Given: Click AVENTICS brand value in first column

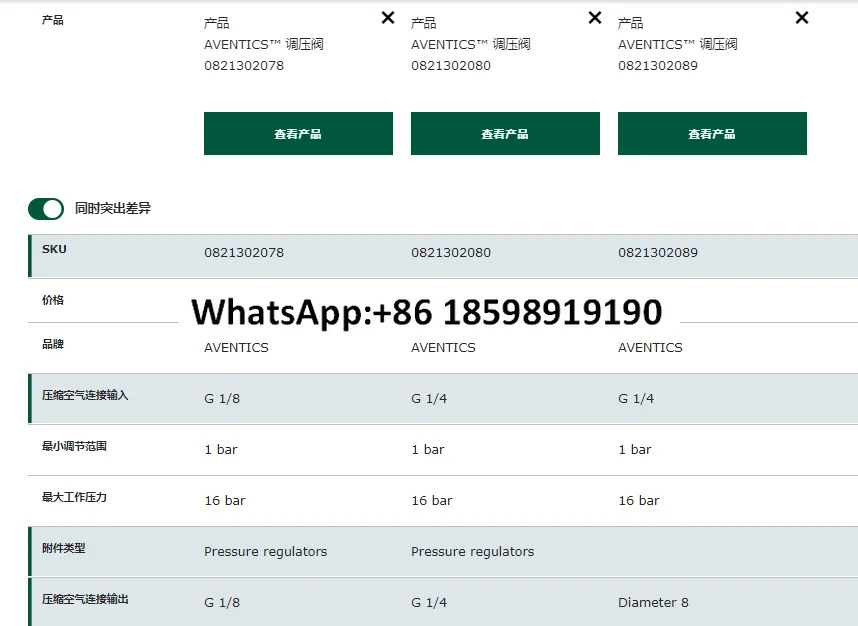Looking at the screenshot, I should point(236,347).
